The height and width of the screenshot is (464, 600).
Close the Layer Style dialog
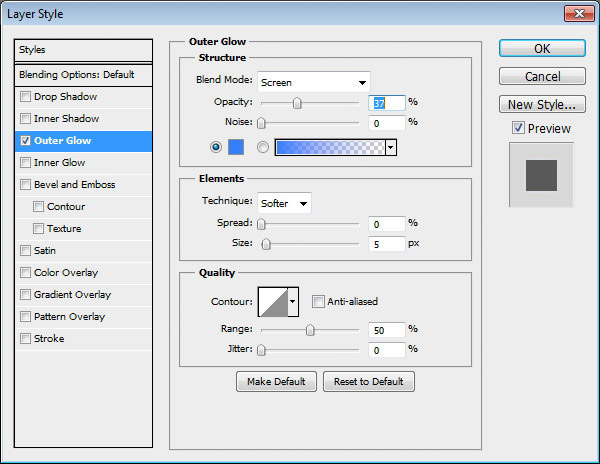point(579,13)
